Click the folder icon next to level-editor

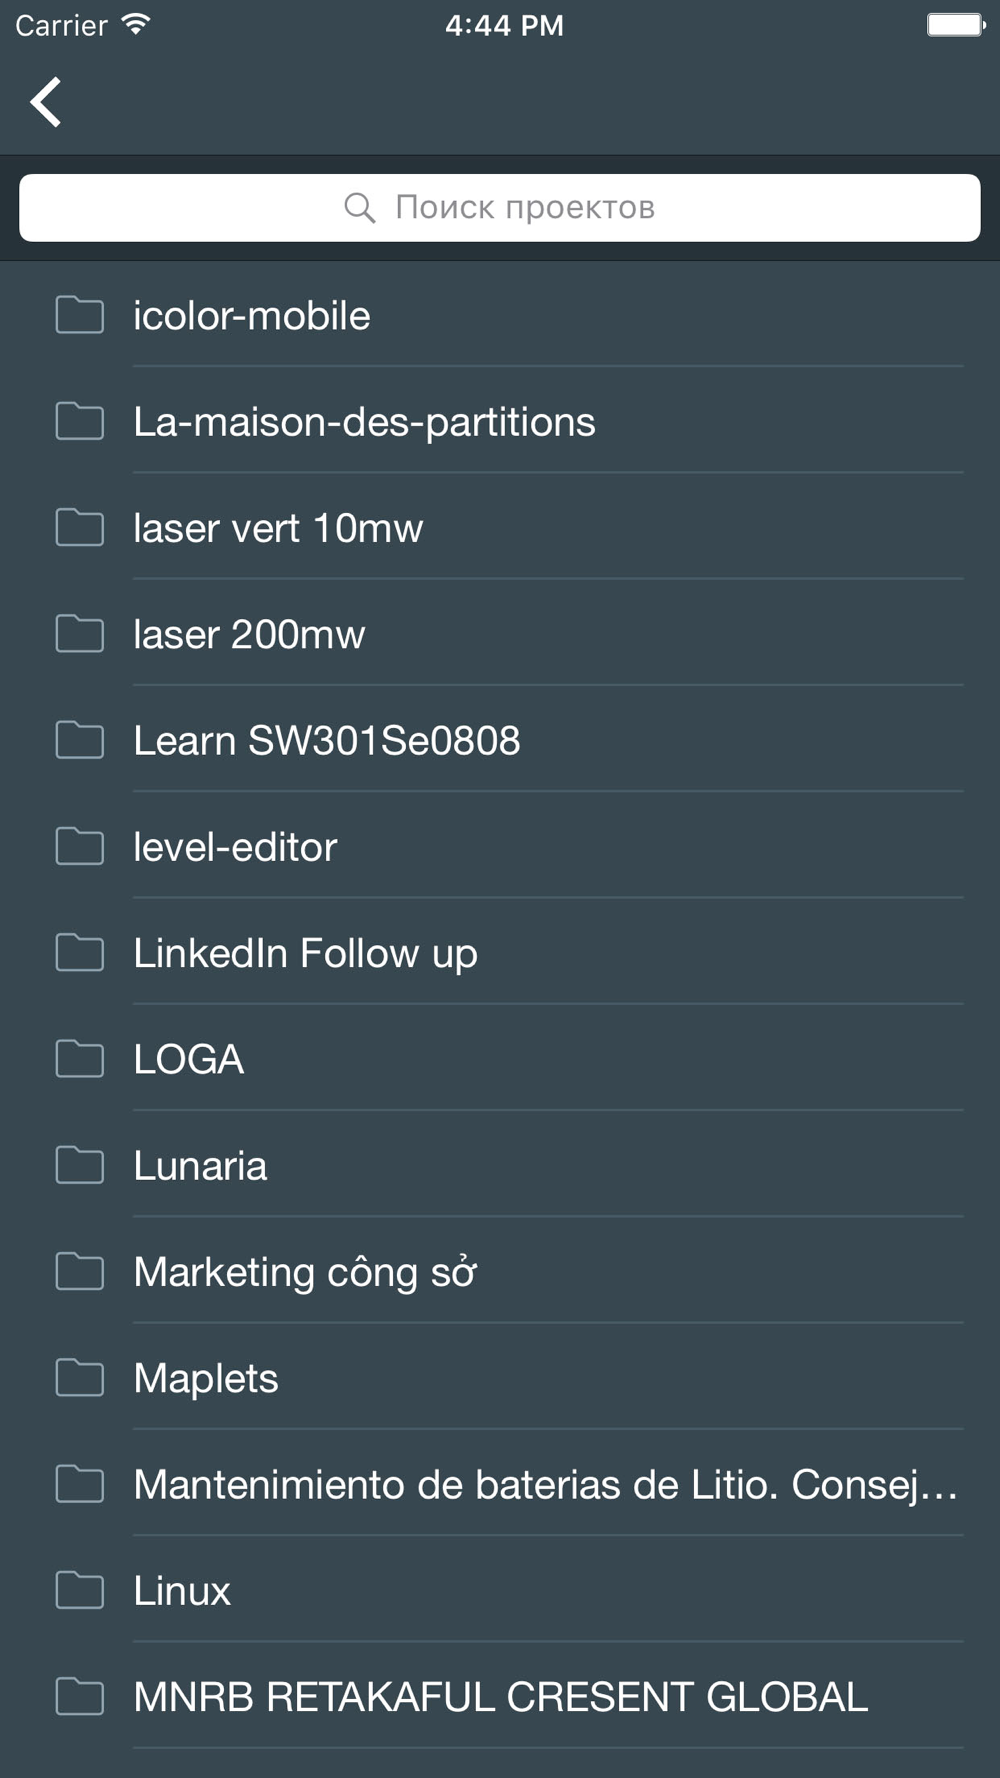pyautogui.click(x=80, y=846)
